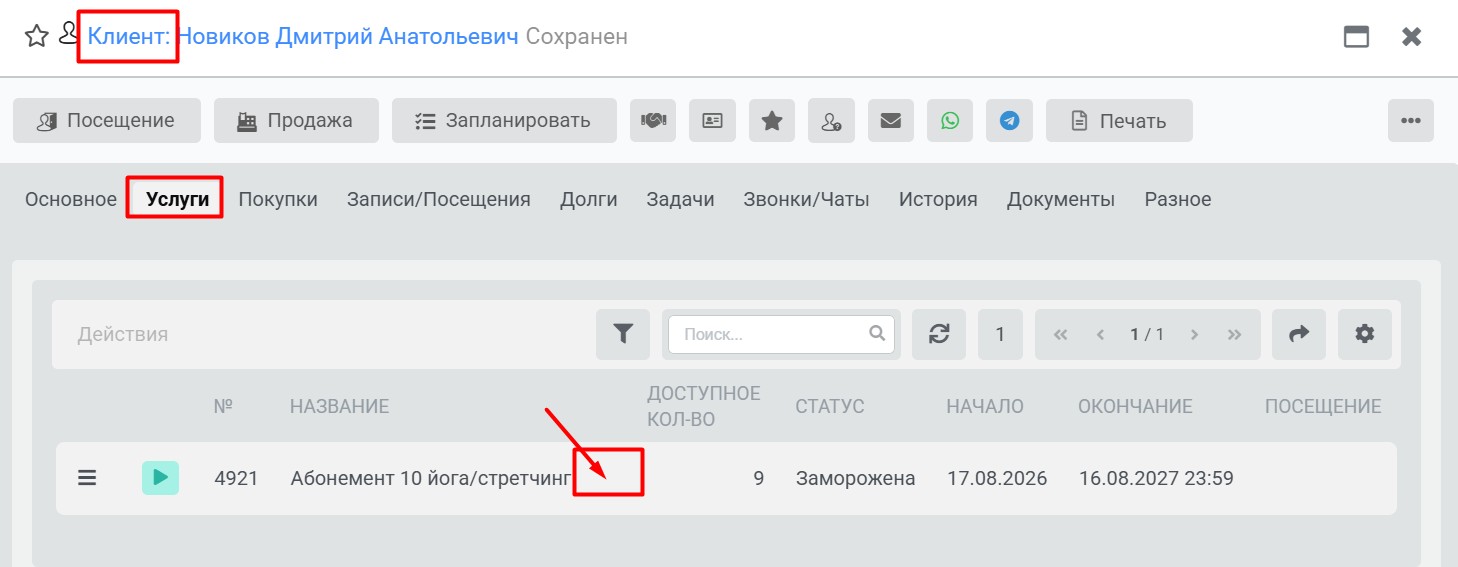Switch to the Основное tab

71,199
